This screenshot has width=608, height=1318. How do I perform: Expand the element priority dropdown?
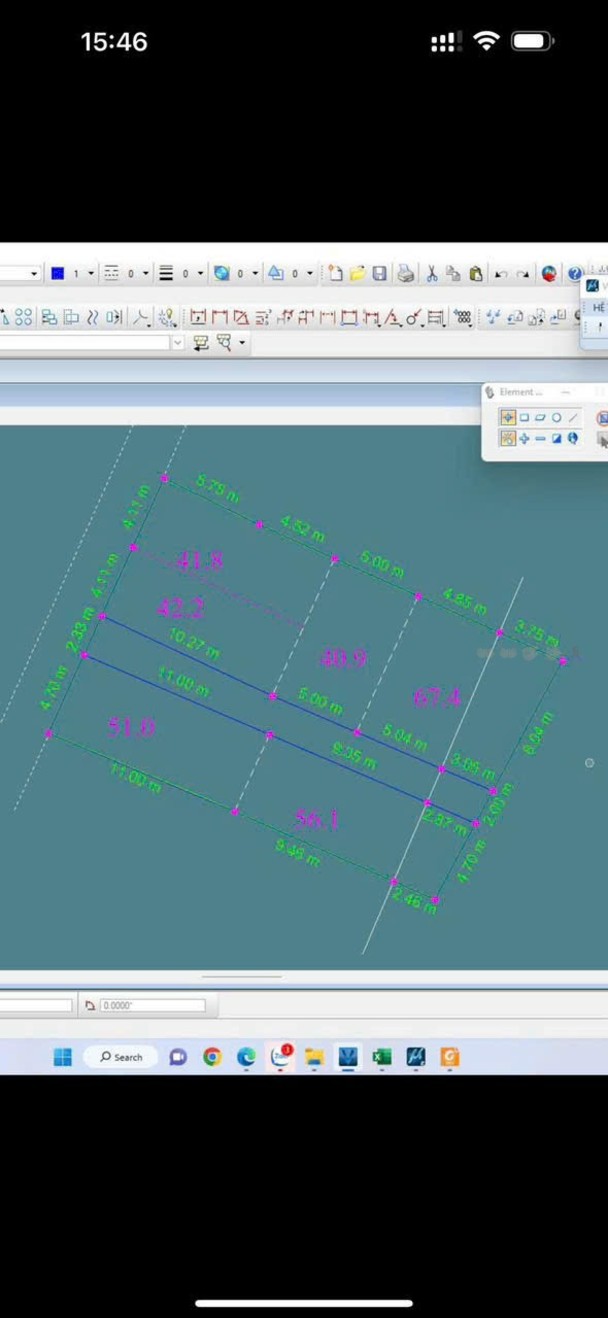coord(309,273)
